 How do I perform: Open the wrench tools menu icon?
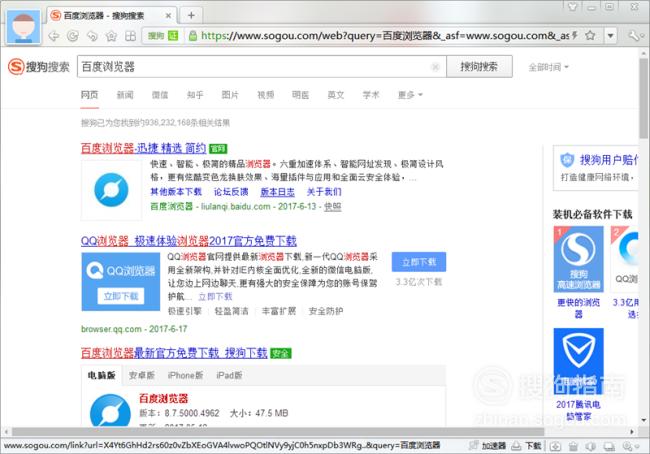tap(634, 36)
